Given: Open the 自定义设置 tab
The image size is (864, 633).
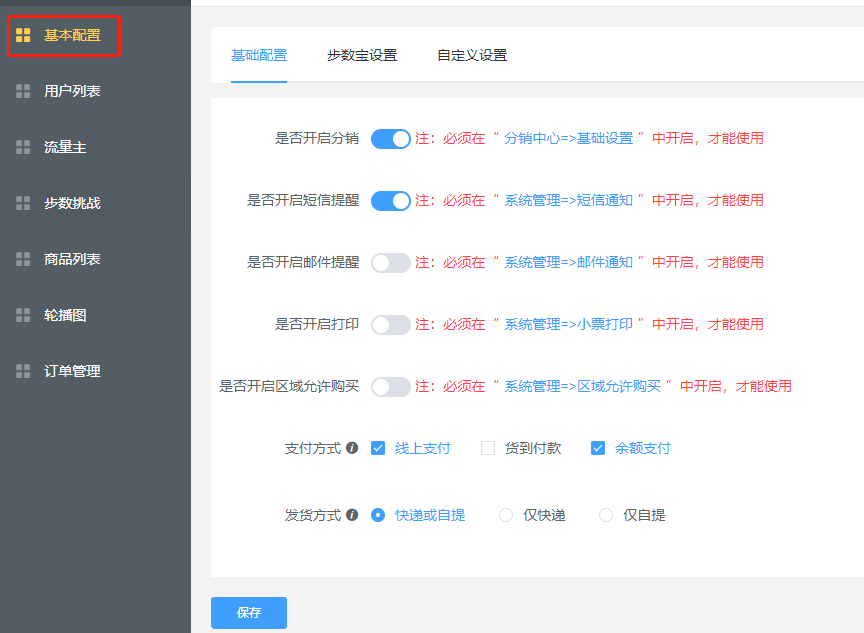Looking at the screenshot, I should coord(472,55).
